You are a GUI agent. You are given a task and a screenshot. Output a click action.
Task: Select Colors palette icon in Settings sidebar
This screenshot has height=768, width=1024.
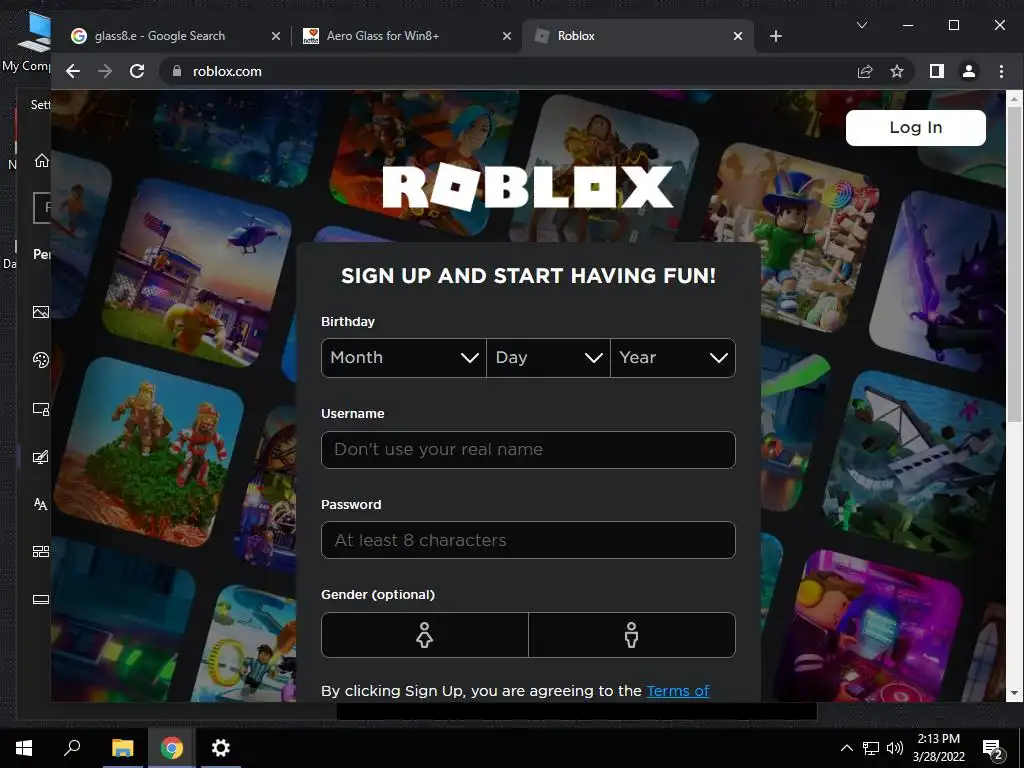(40, 360)
